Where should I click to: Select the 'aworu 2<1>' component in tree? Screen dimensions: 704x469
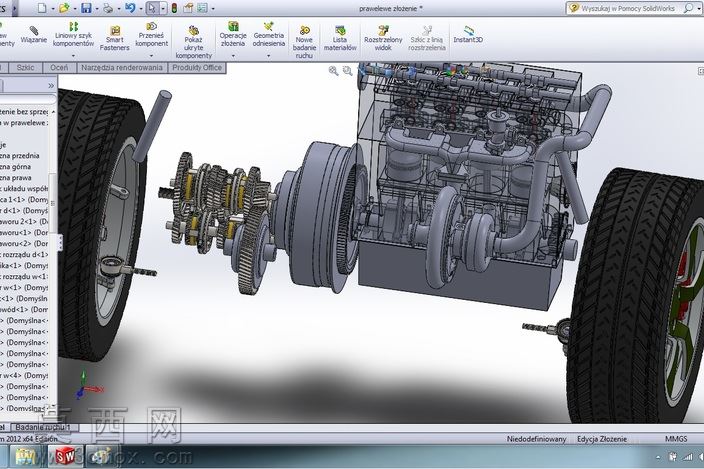pyautogui.click(x=24, y=221)
